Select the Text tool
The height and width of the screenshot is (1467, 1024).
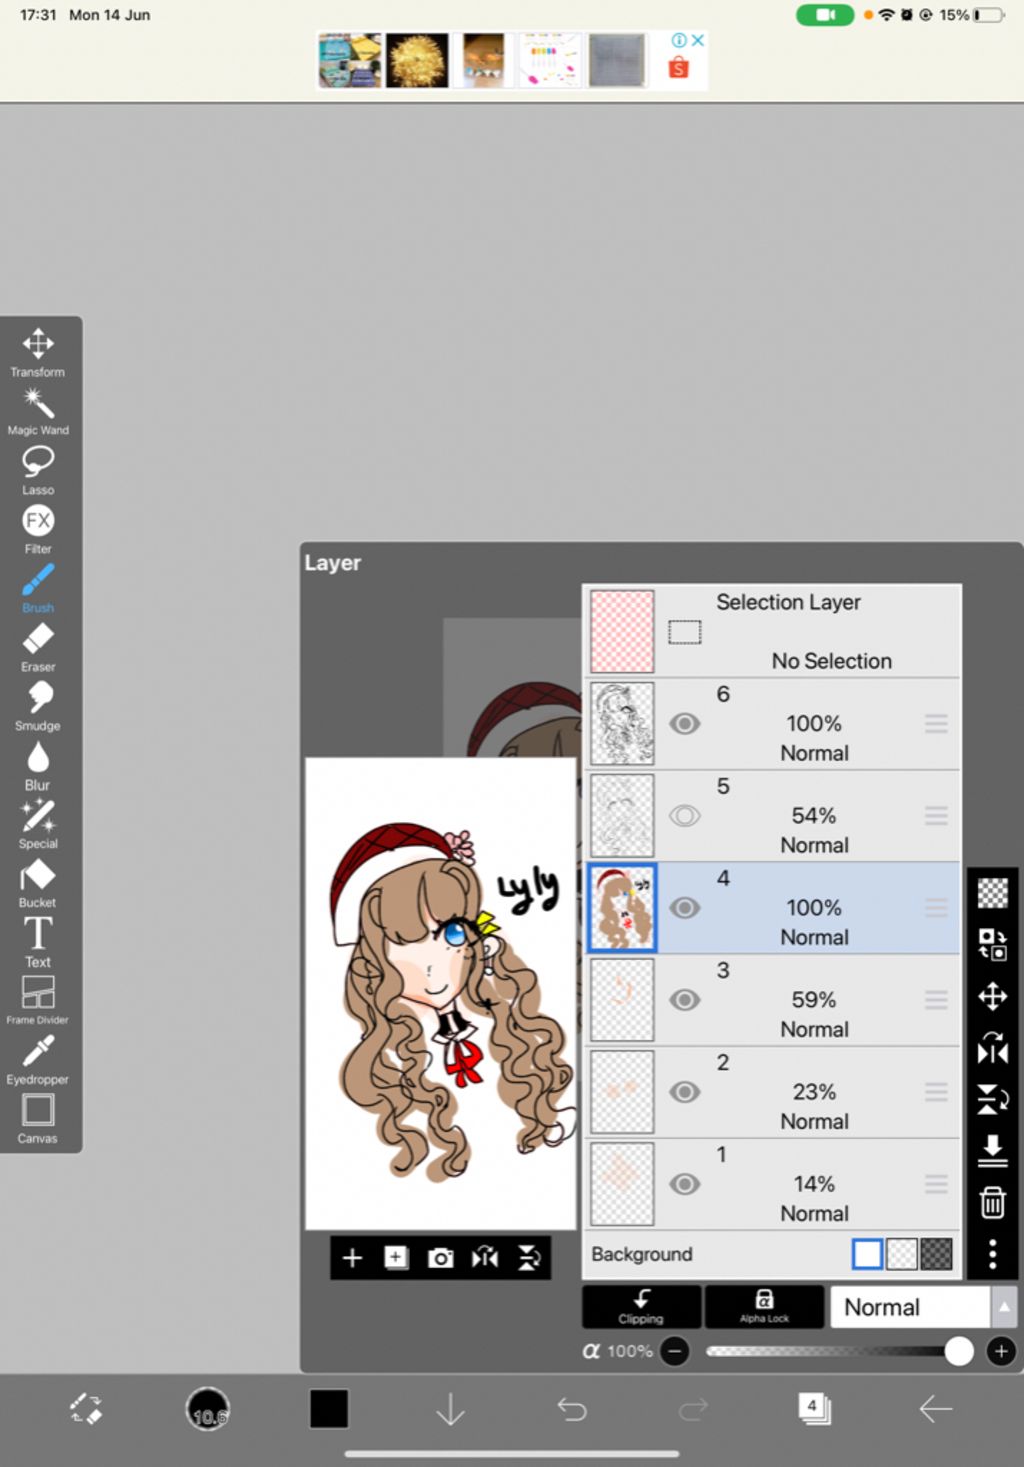coord(38,942)
